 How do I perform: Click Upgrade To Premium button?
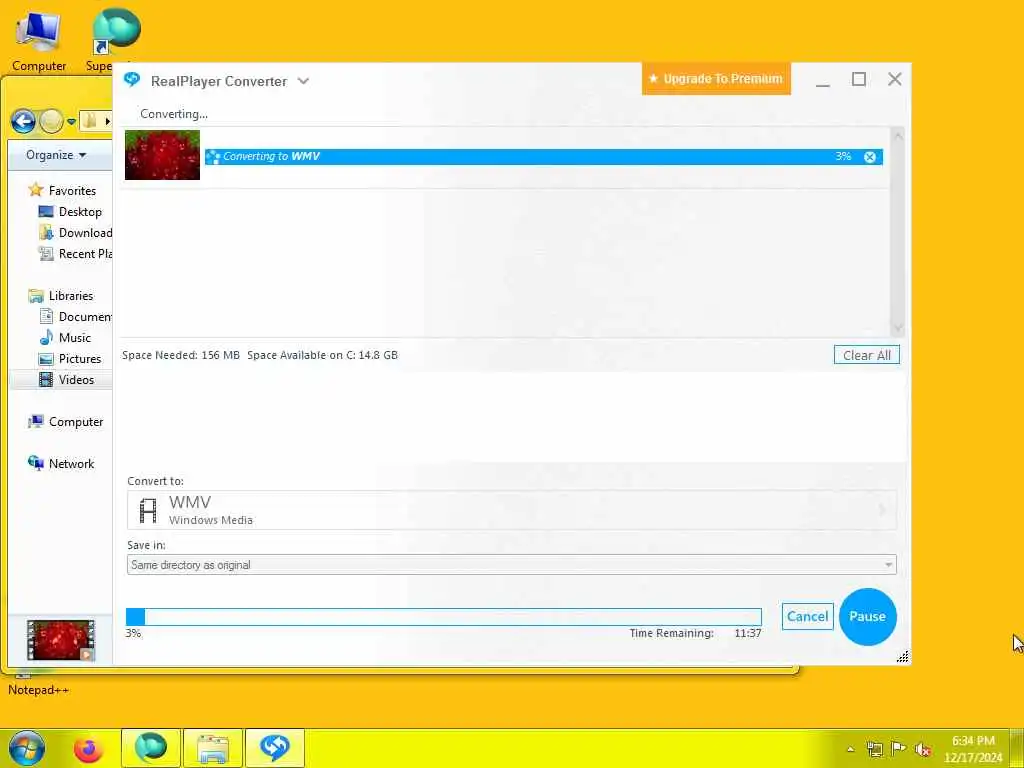pos(716,78)
